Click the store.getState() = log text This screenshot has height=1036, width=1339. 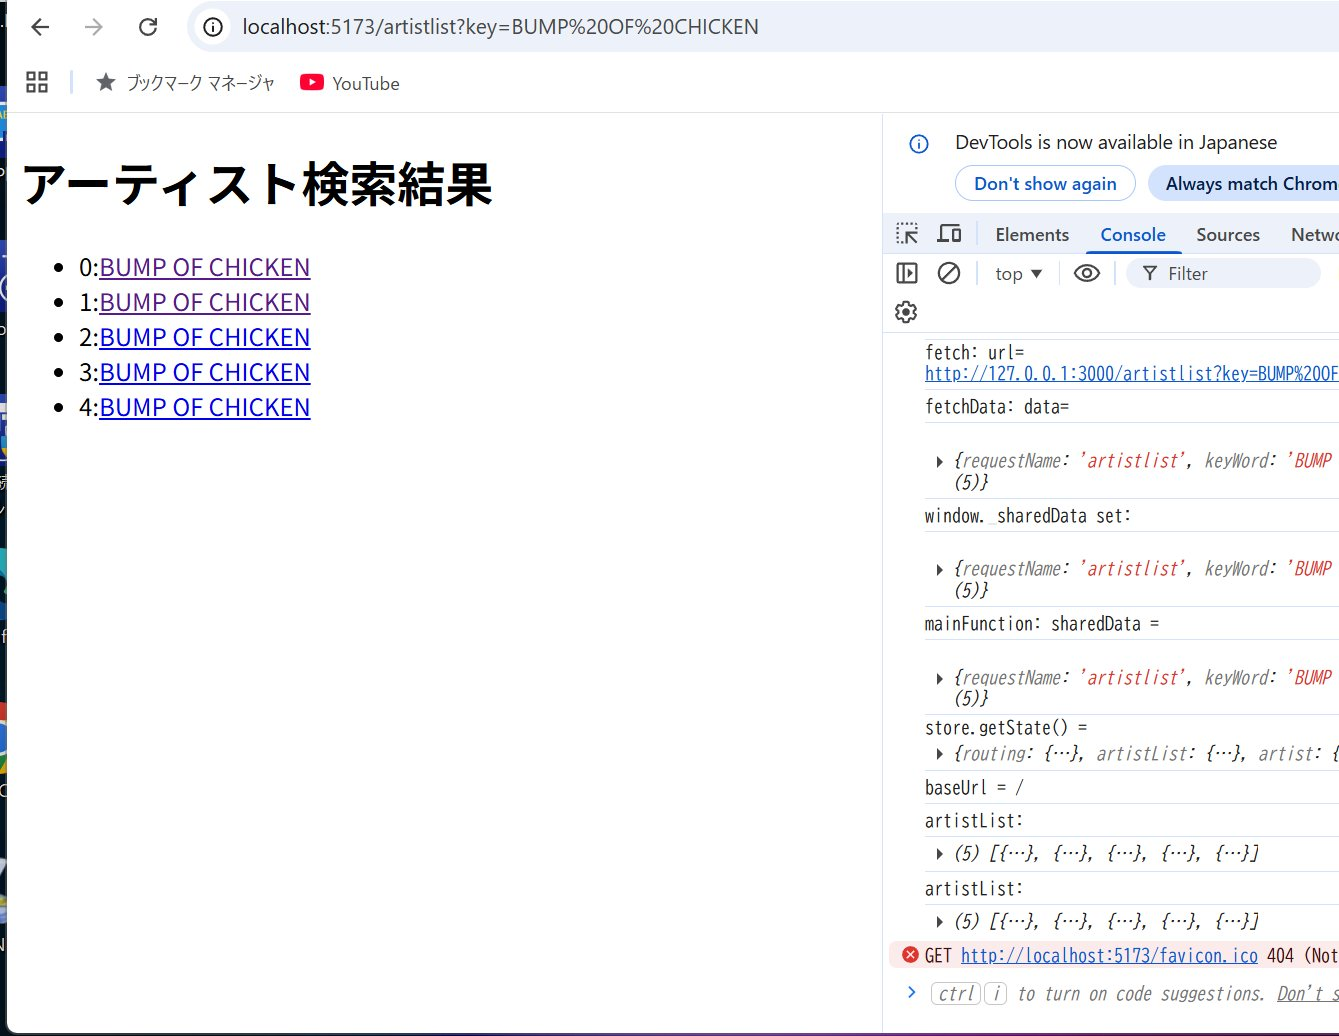tap(1006, 728)
